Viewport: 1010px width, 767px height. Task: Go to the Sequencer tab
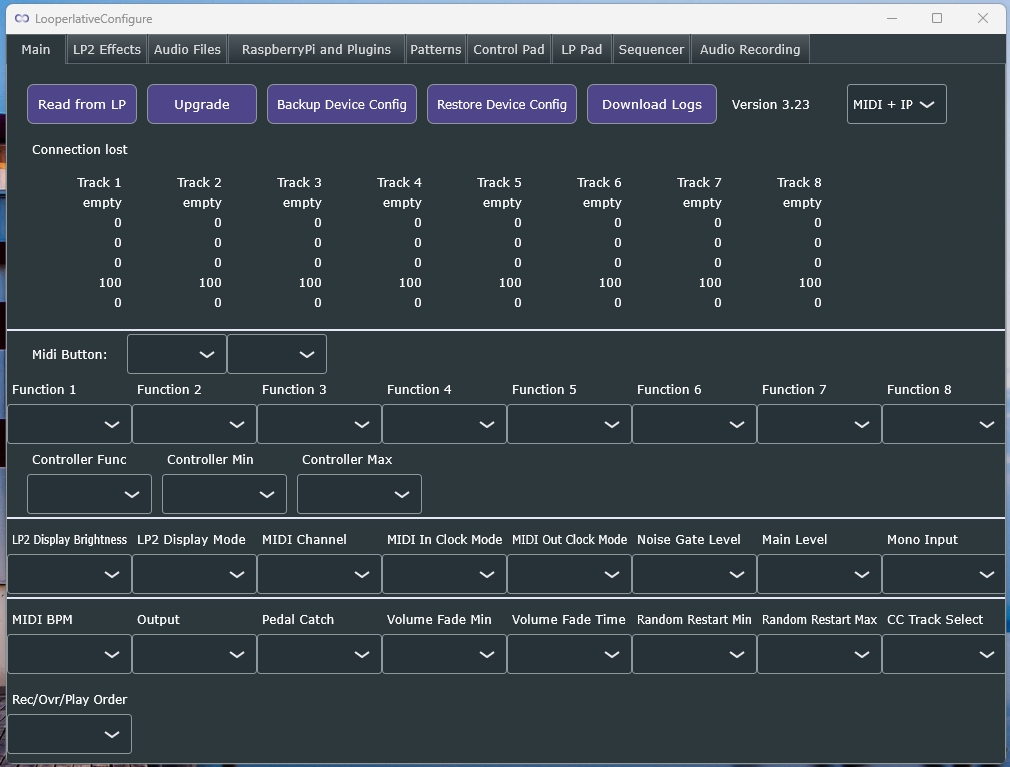pos(651,50)
